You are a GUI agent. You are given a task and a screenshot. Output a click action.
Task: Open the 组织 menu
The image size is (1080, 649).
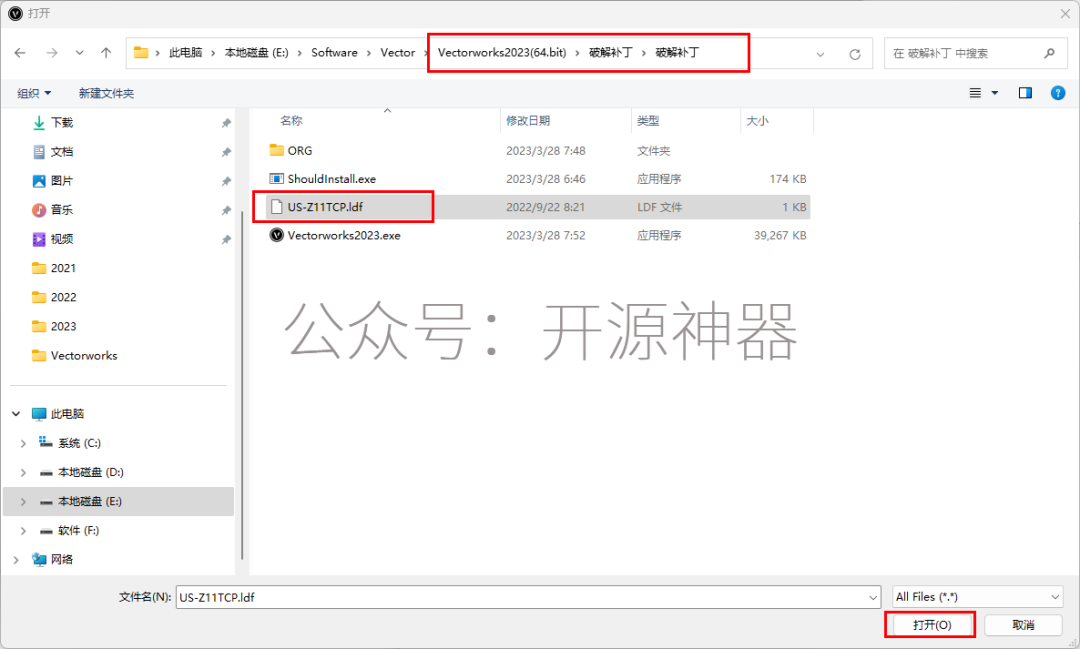(34, 93)
